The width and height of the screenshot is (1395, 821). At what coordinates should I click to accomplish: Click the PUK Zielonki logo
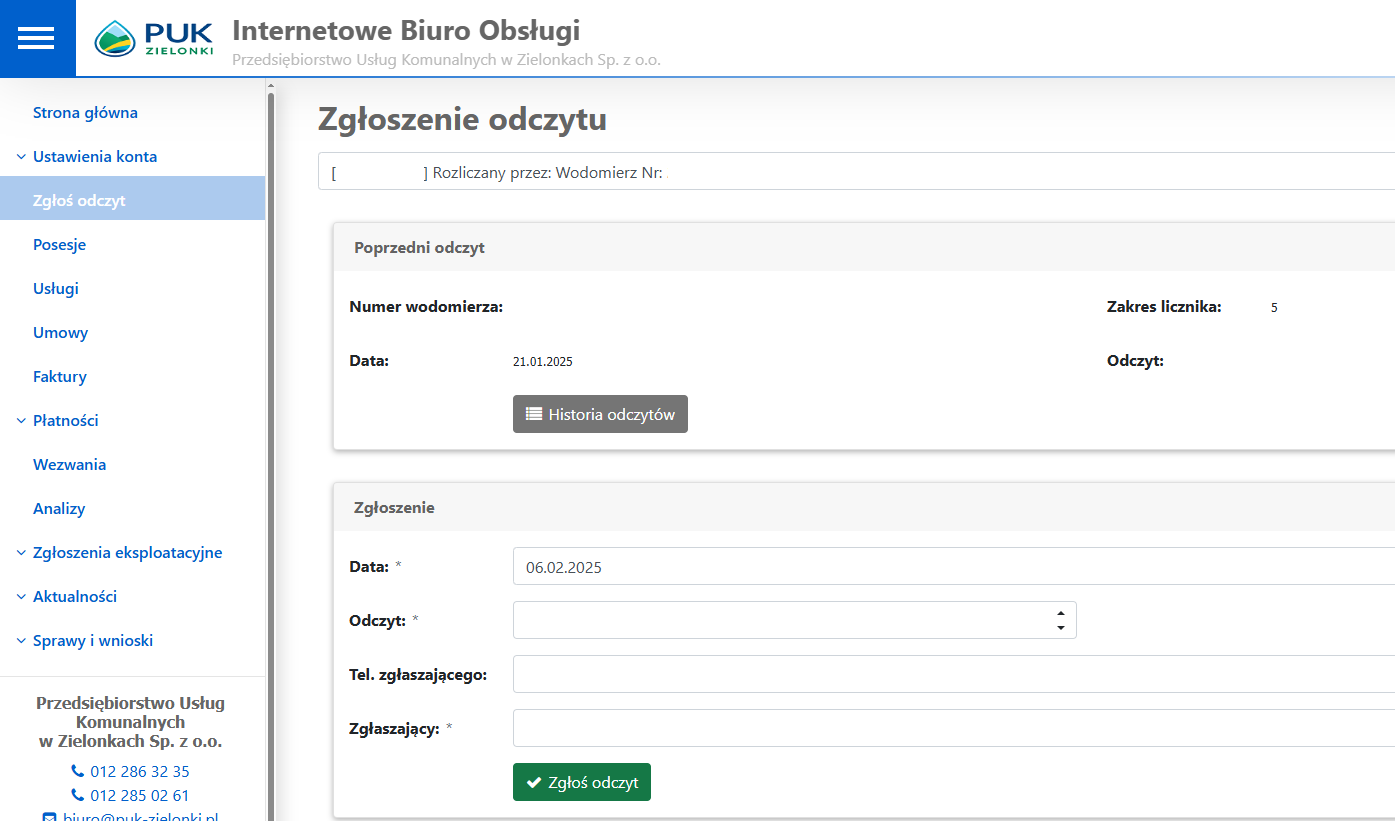(x=153, y=38)
